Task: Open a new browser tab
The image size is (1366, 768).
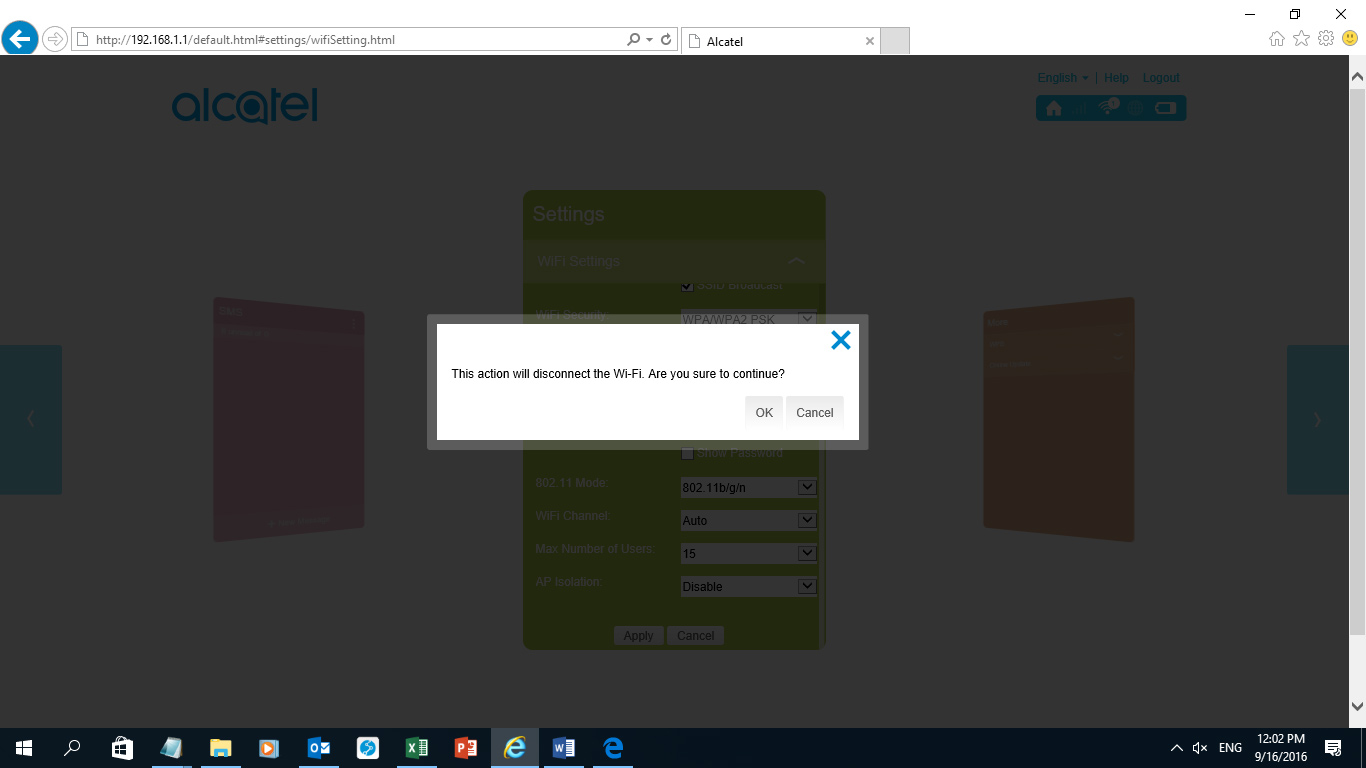Action: 895,41
